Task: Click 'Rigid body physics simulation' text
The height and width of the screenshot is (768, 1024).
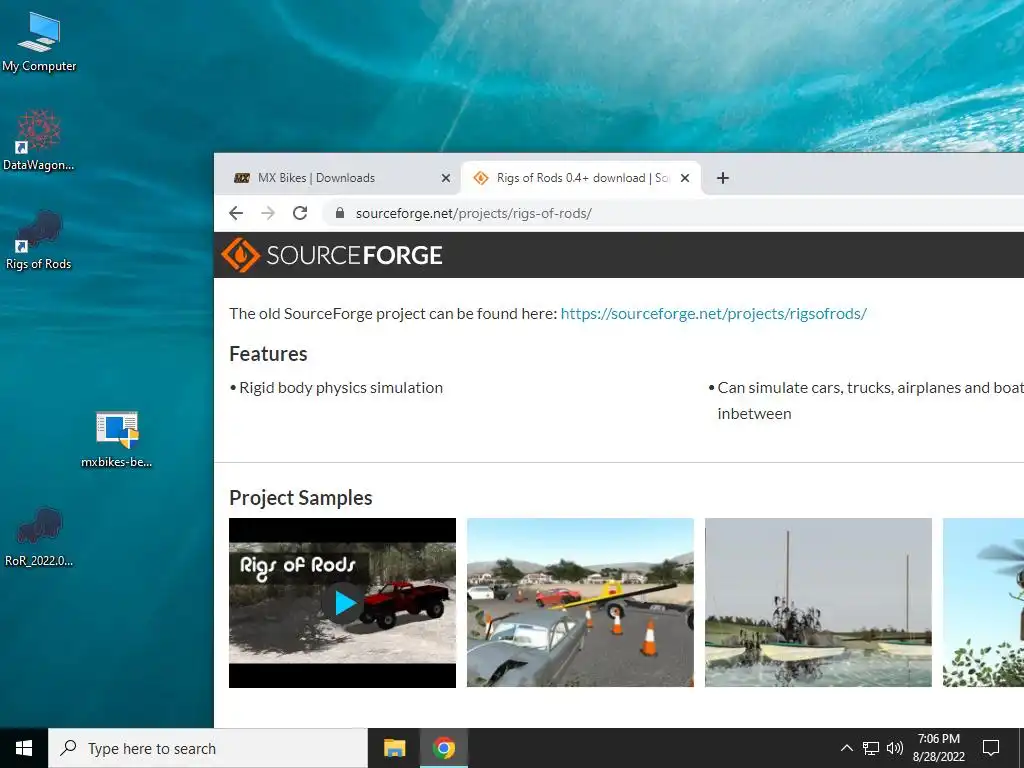Action: pos(341,388)
